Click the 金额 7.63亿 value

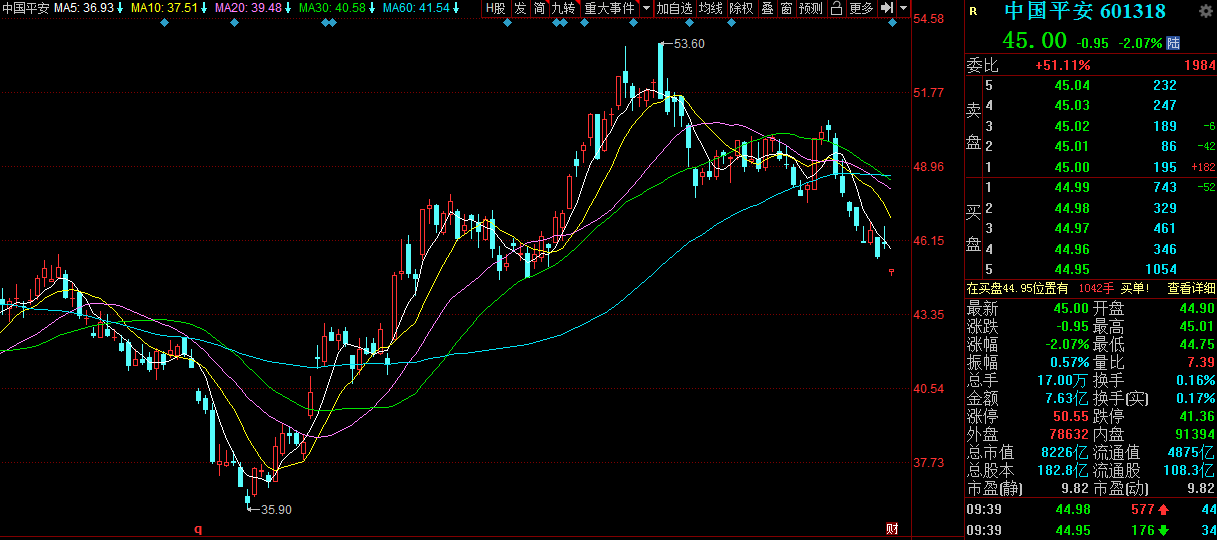pos(1065,399)
